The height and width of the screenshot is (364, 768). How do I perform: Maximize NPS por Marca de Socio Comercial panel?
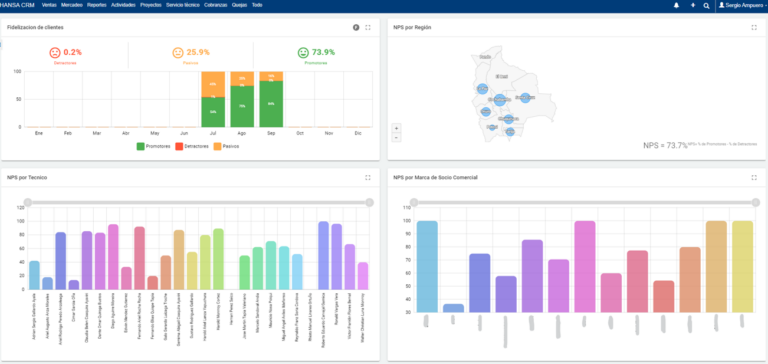coord(754,178)
